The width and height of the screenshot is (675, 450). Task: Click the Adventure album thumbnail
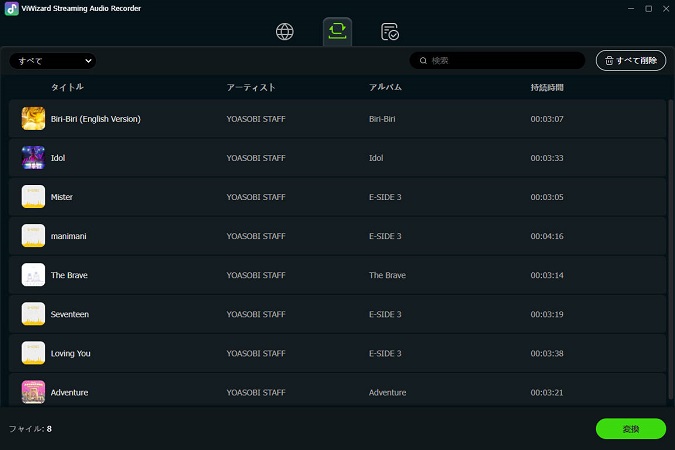[33, 392]
